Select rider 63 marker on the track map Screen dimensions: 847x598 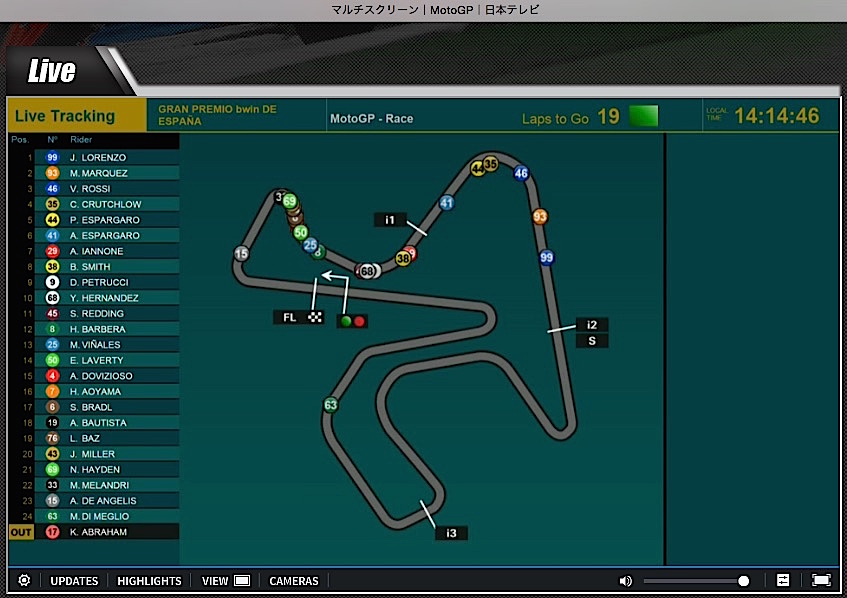(x=331, y=405)
